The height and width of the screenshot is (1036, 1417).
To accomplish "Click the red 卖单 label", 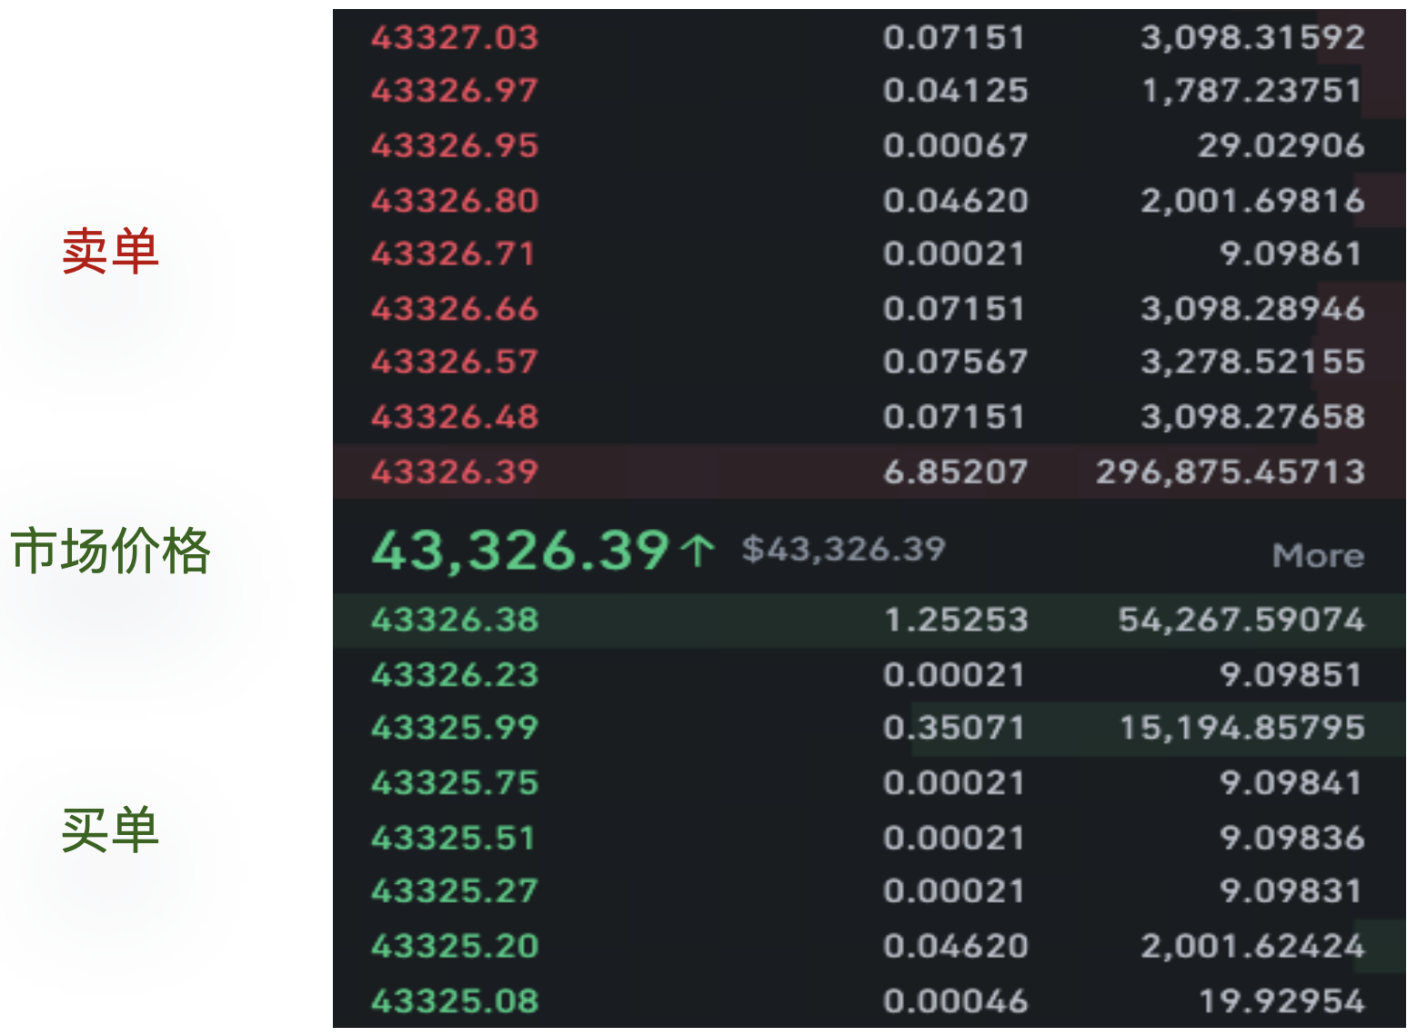I will [110, 250].
